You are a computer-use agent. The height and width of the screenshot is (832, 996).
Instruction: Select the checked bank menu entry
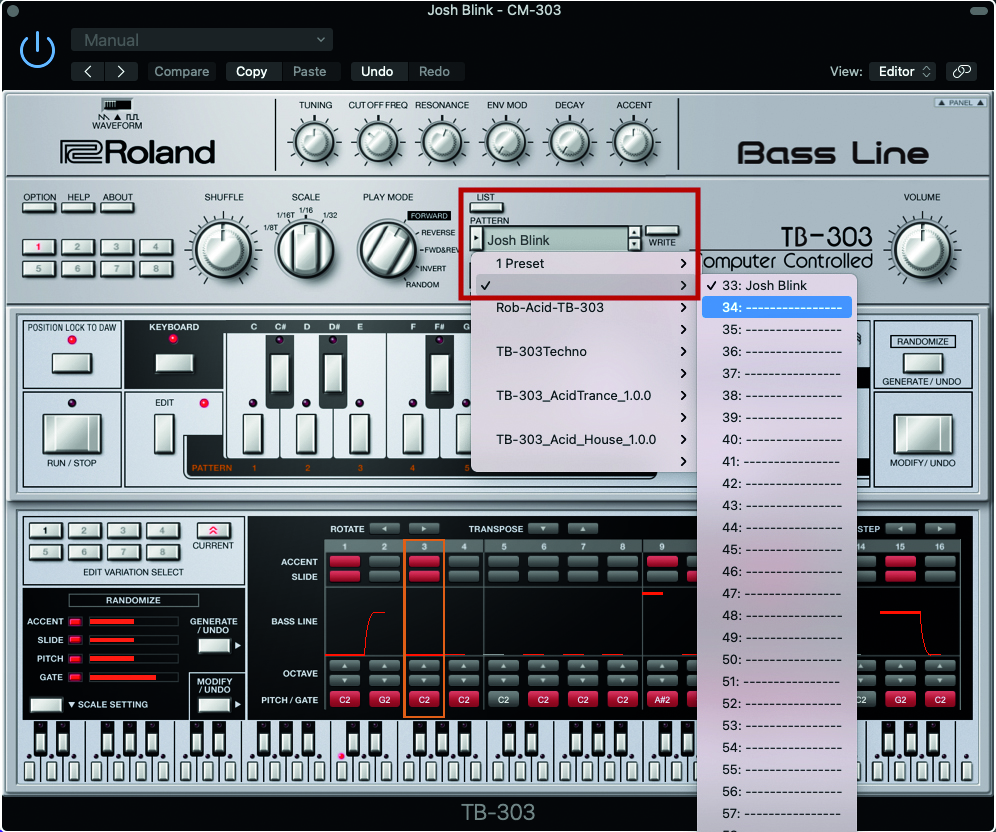[584, 285]
